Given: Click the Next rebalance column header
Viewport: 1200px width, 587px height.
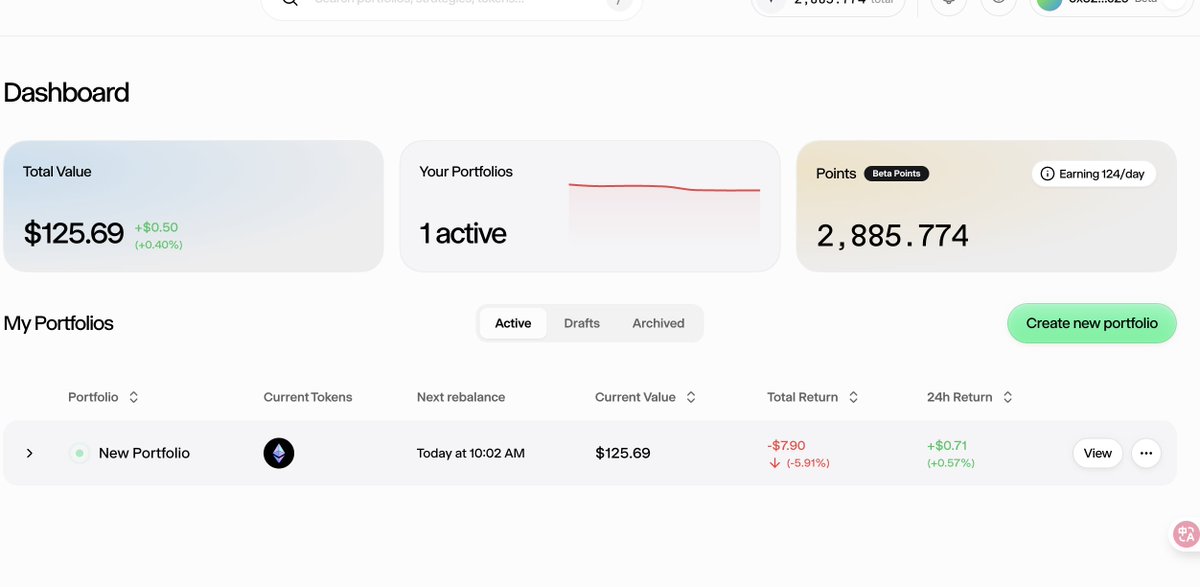Looking at the screenshot, I should [461, 397].
